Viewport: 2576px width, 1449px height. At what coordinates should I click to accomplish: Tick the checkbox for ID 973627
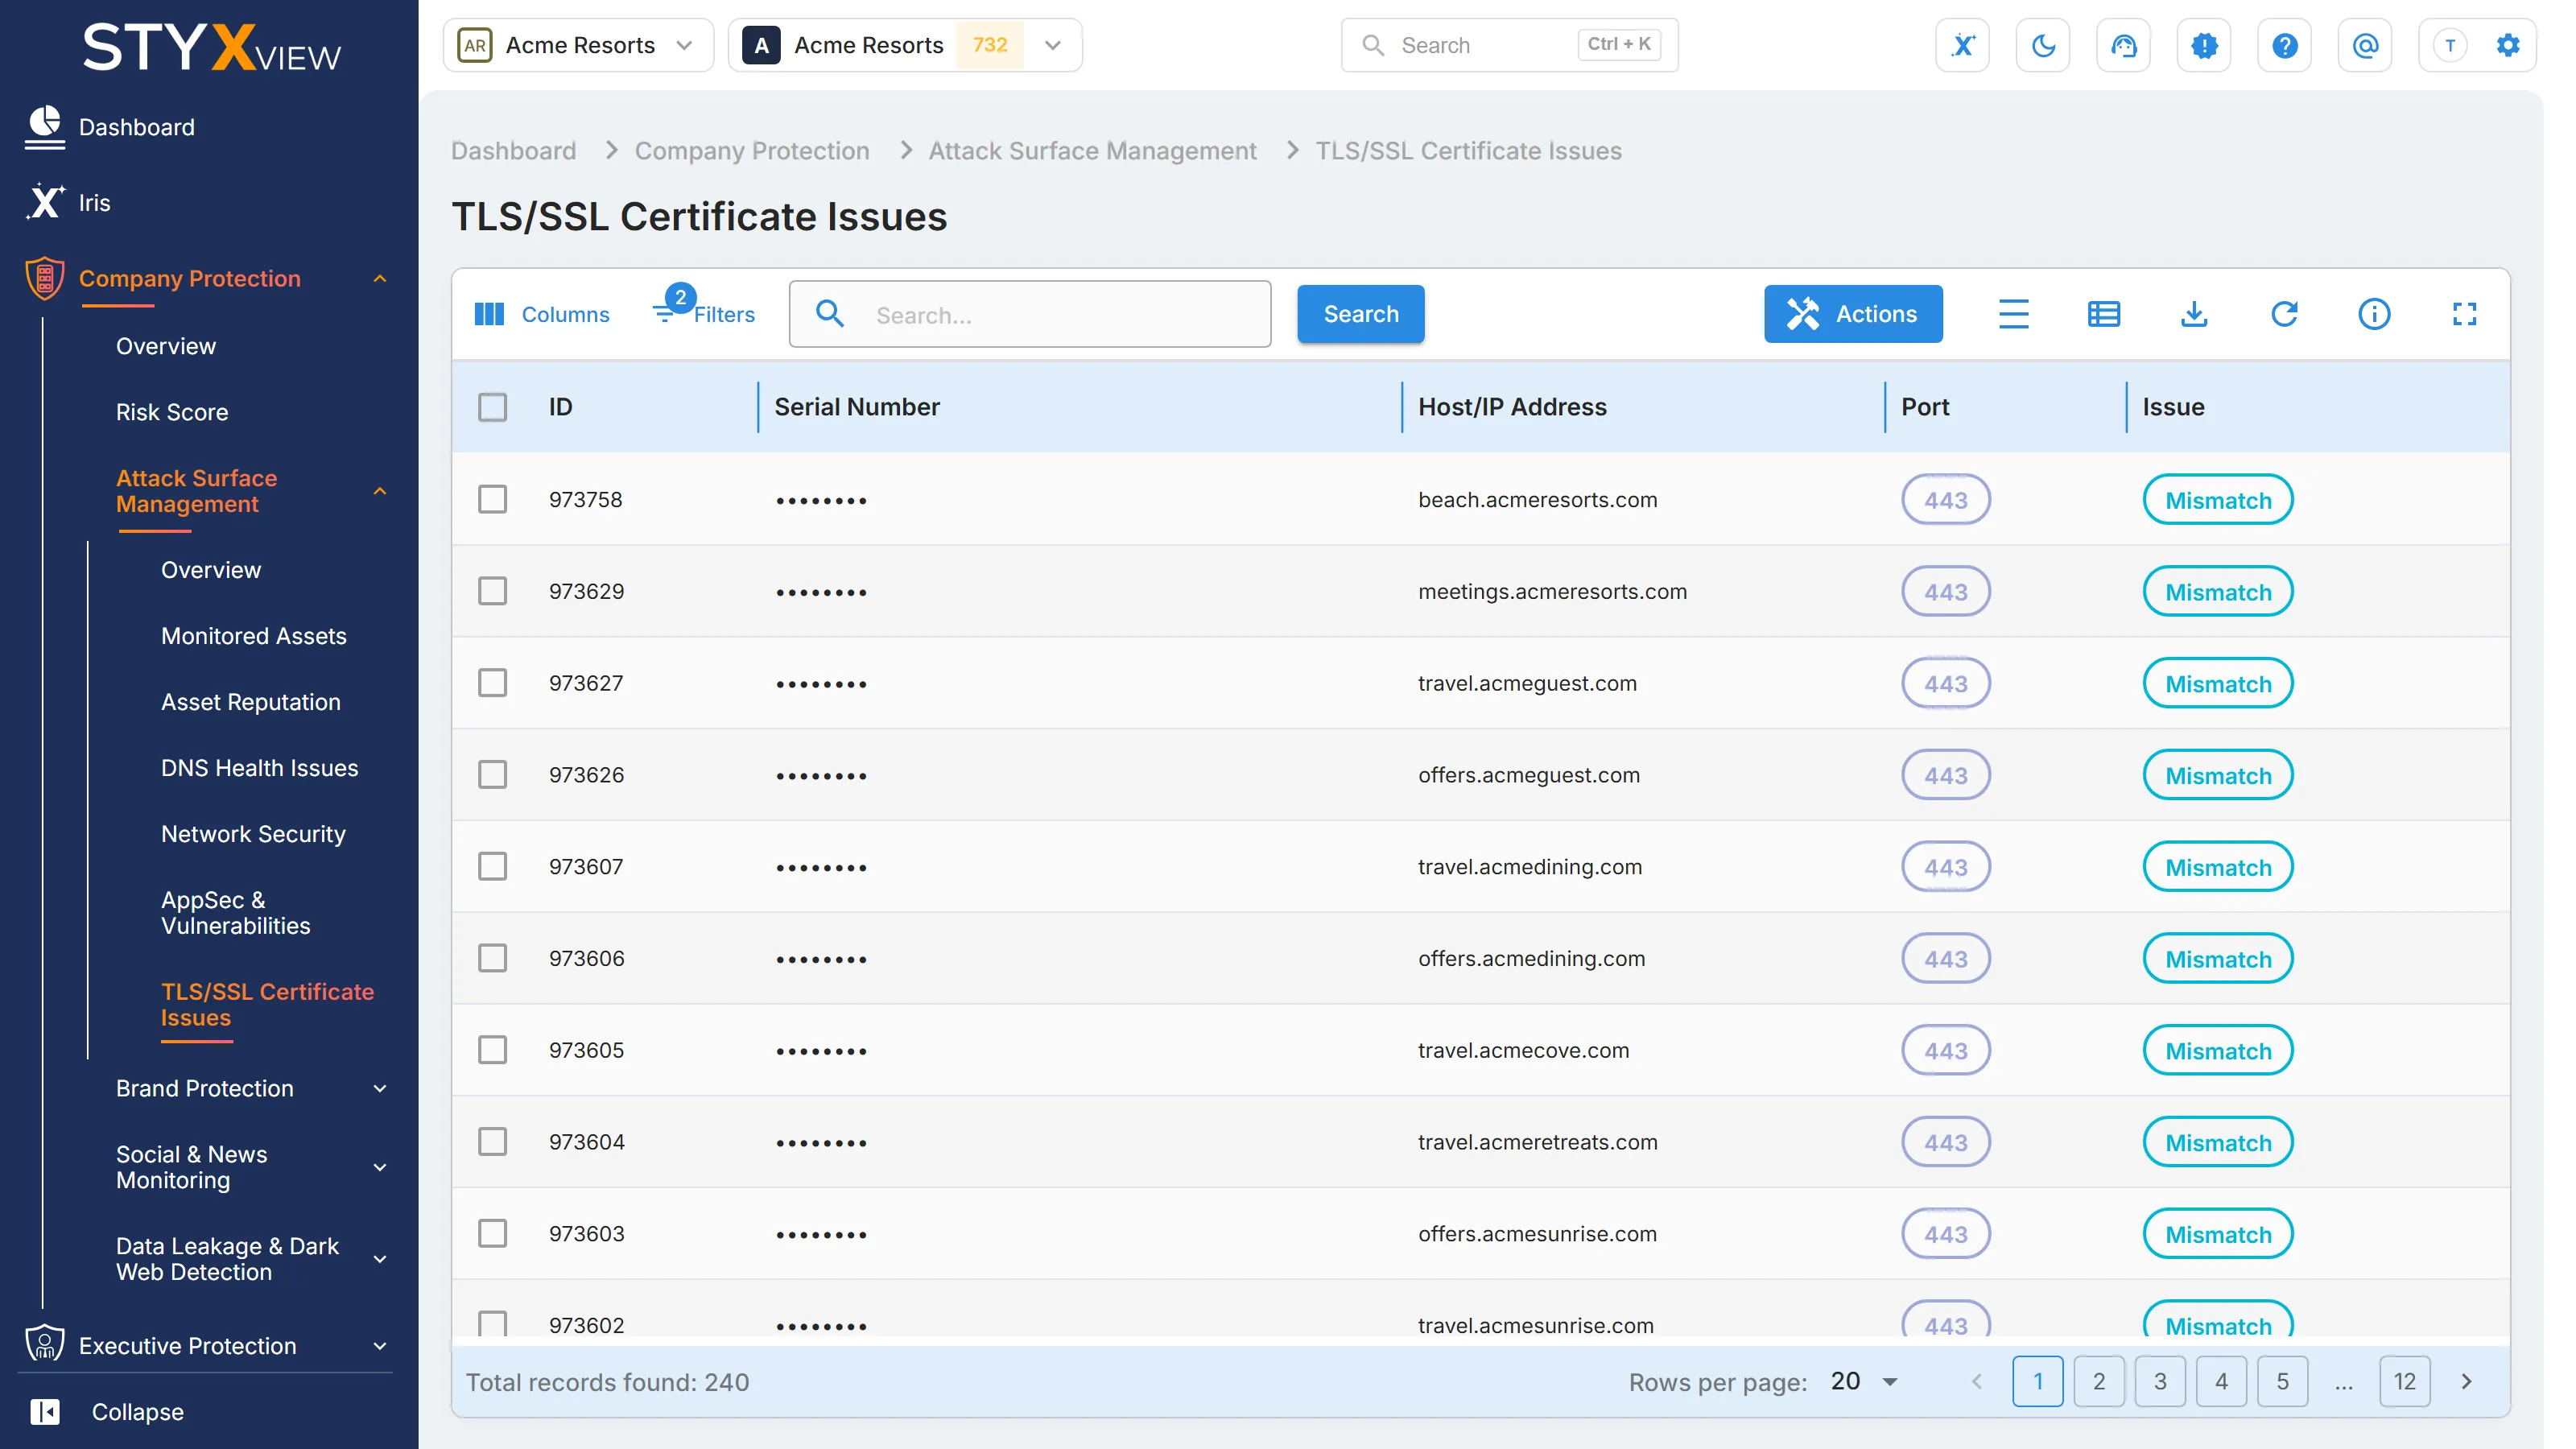point(492,683)
